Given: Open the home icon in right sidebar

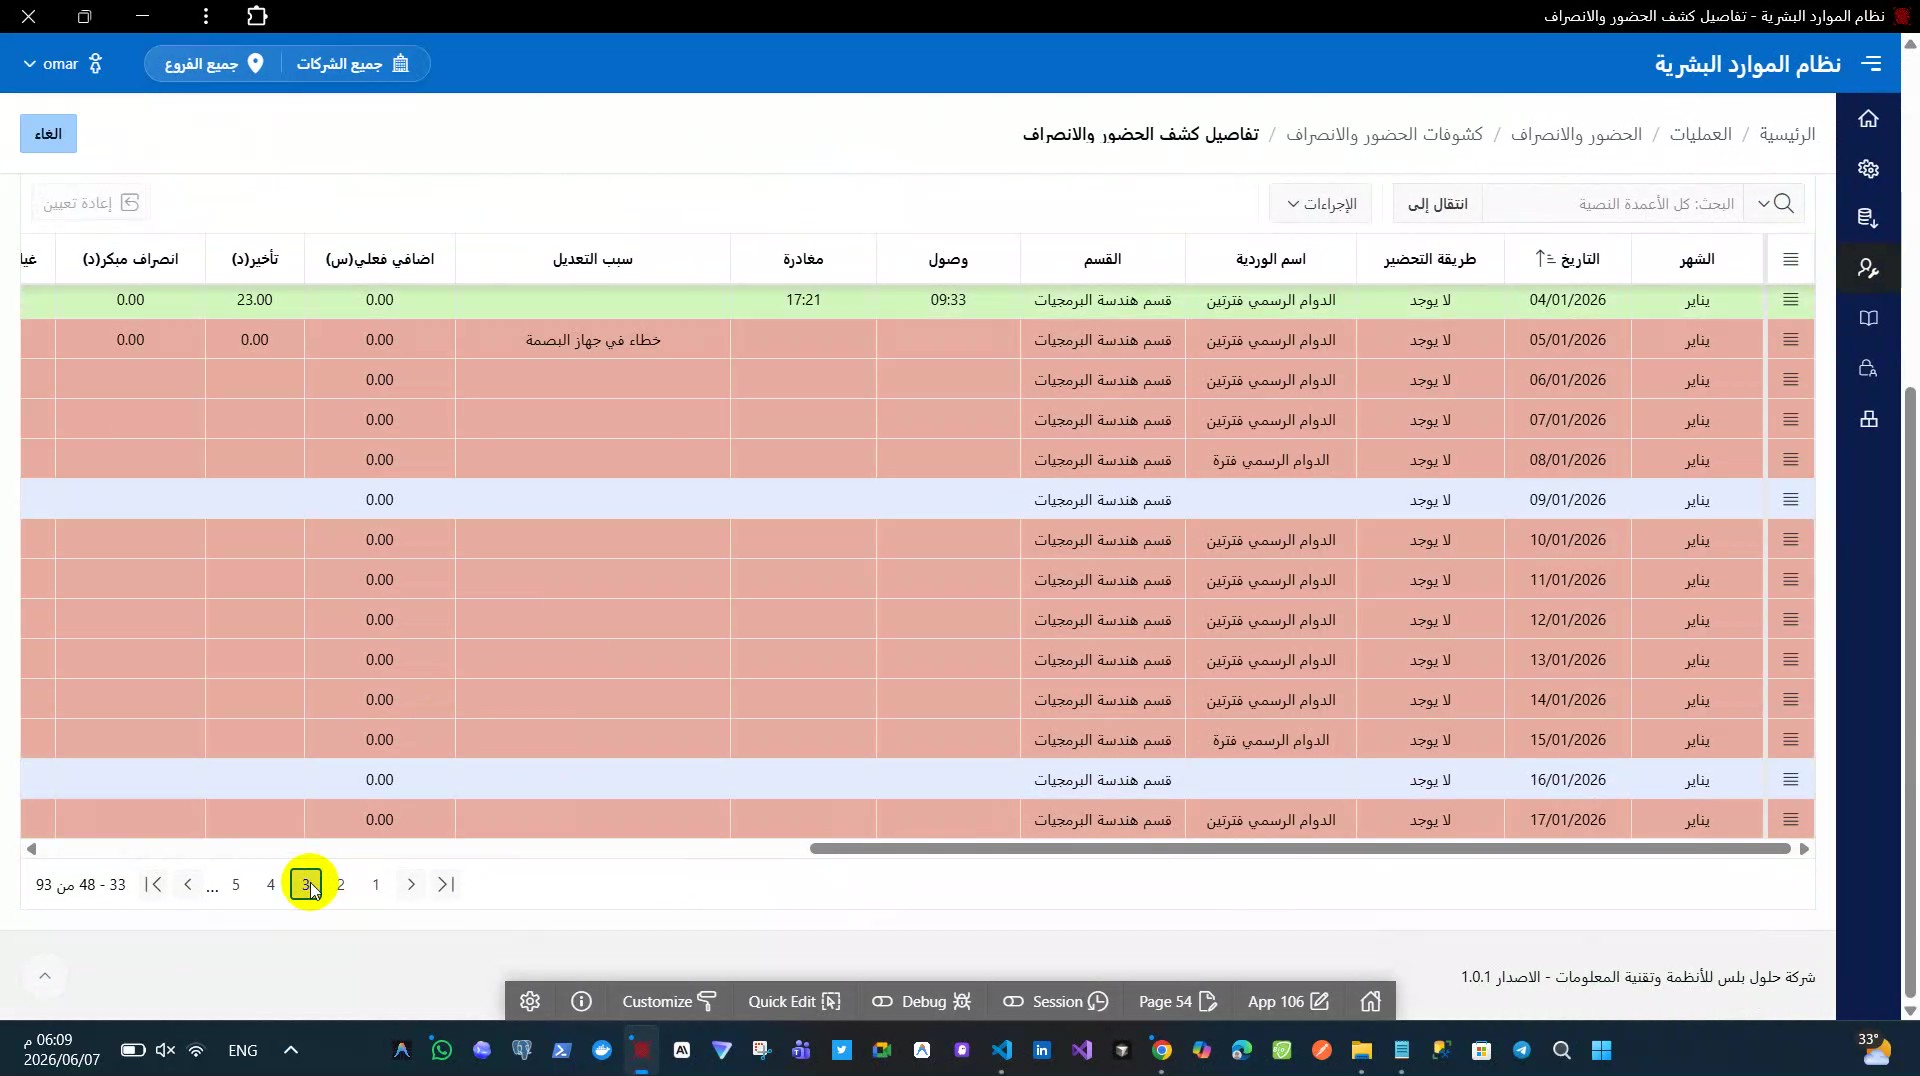Looking at the screenshot, I should (x=1868, y=119).
